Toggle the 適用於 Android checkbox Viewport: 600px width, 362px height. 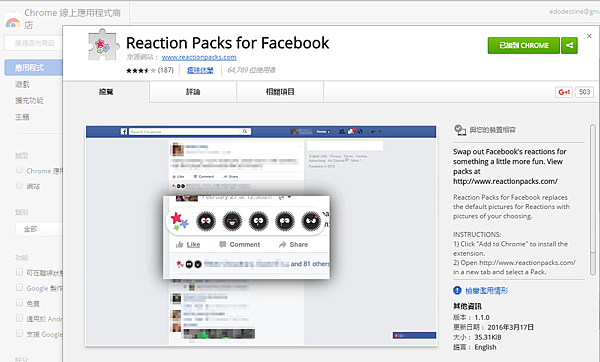[19, 318]
